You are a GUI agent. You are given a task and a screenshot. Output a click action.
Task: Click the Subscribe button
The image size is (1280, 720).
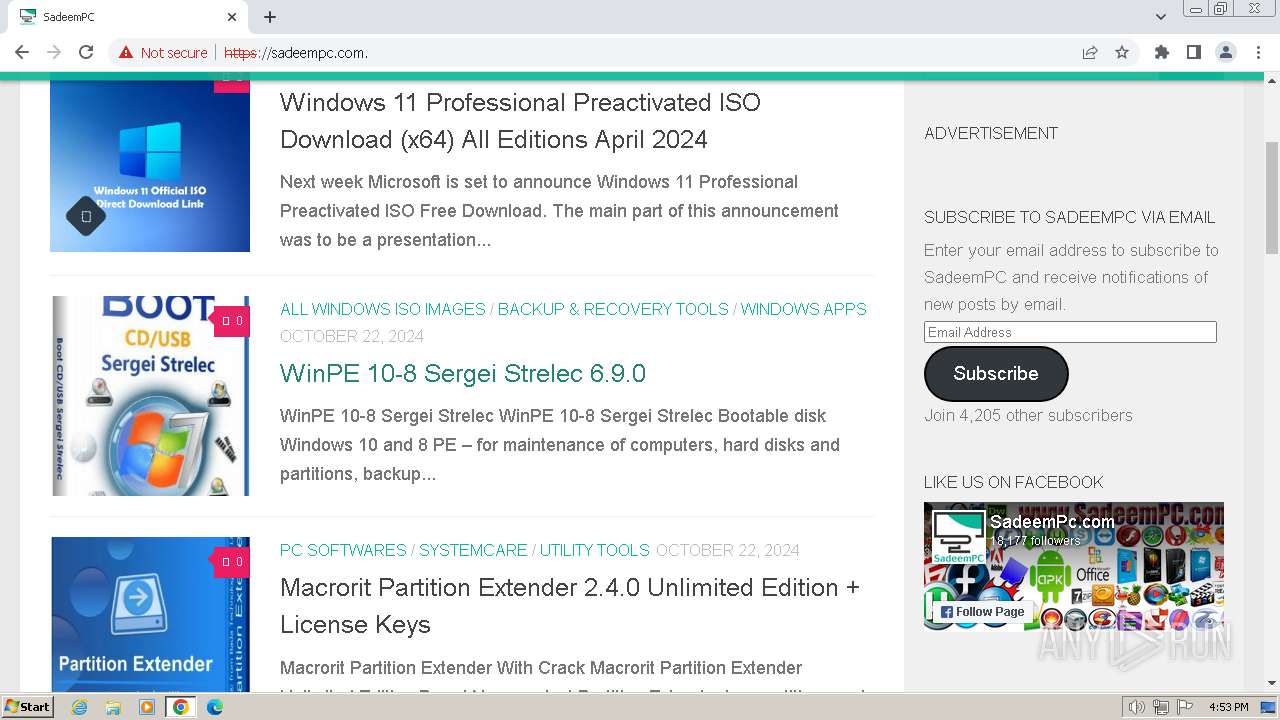click(996, 374)
